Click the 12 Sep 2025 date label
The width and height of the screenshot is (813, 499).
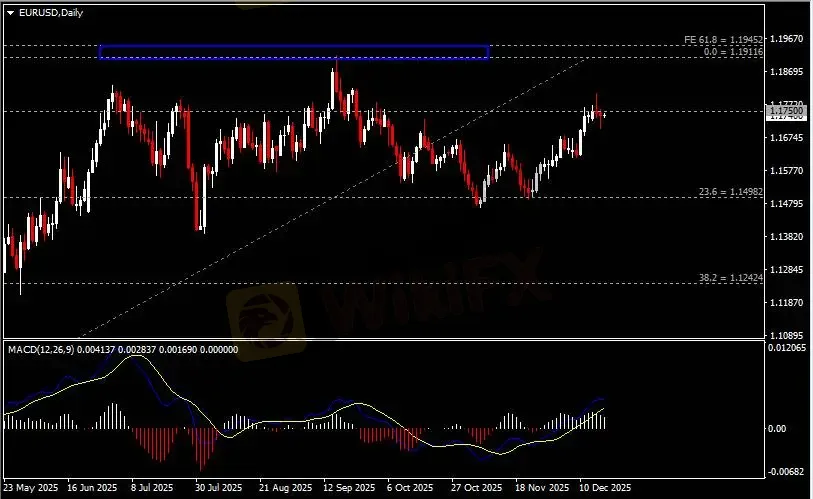click(349, 488)
